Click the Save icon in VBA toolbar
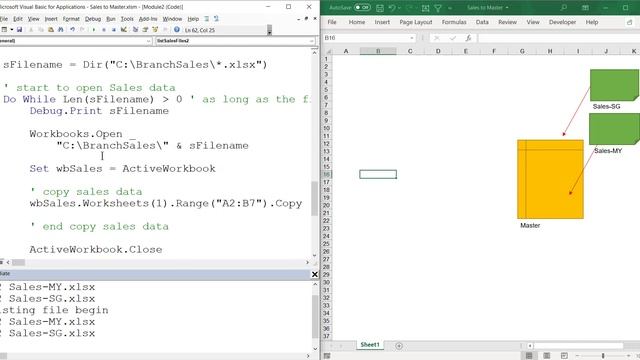 (19, 29)
